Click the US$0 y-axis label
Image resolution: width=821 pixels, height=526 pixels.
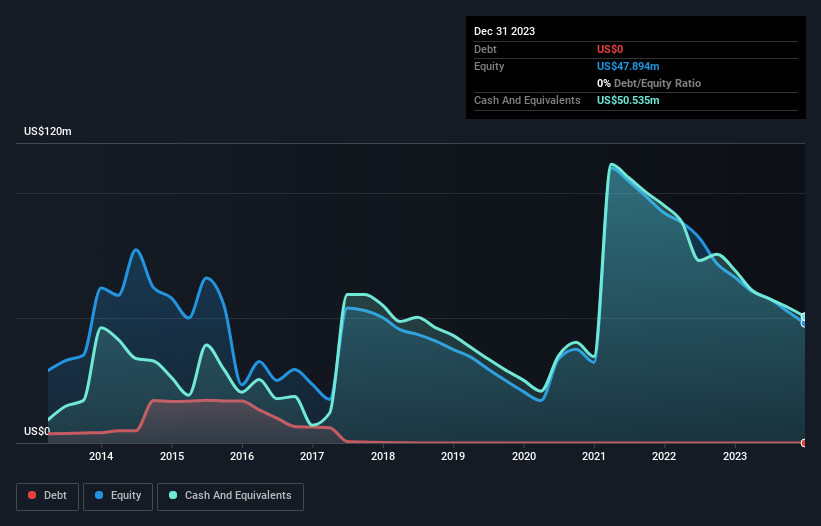(x=37, y=431)
